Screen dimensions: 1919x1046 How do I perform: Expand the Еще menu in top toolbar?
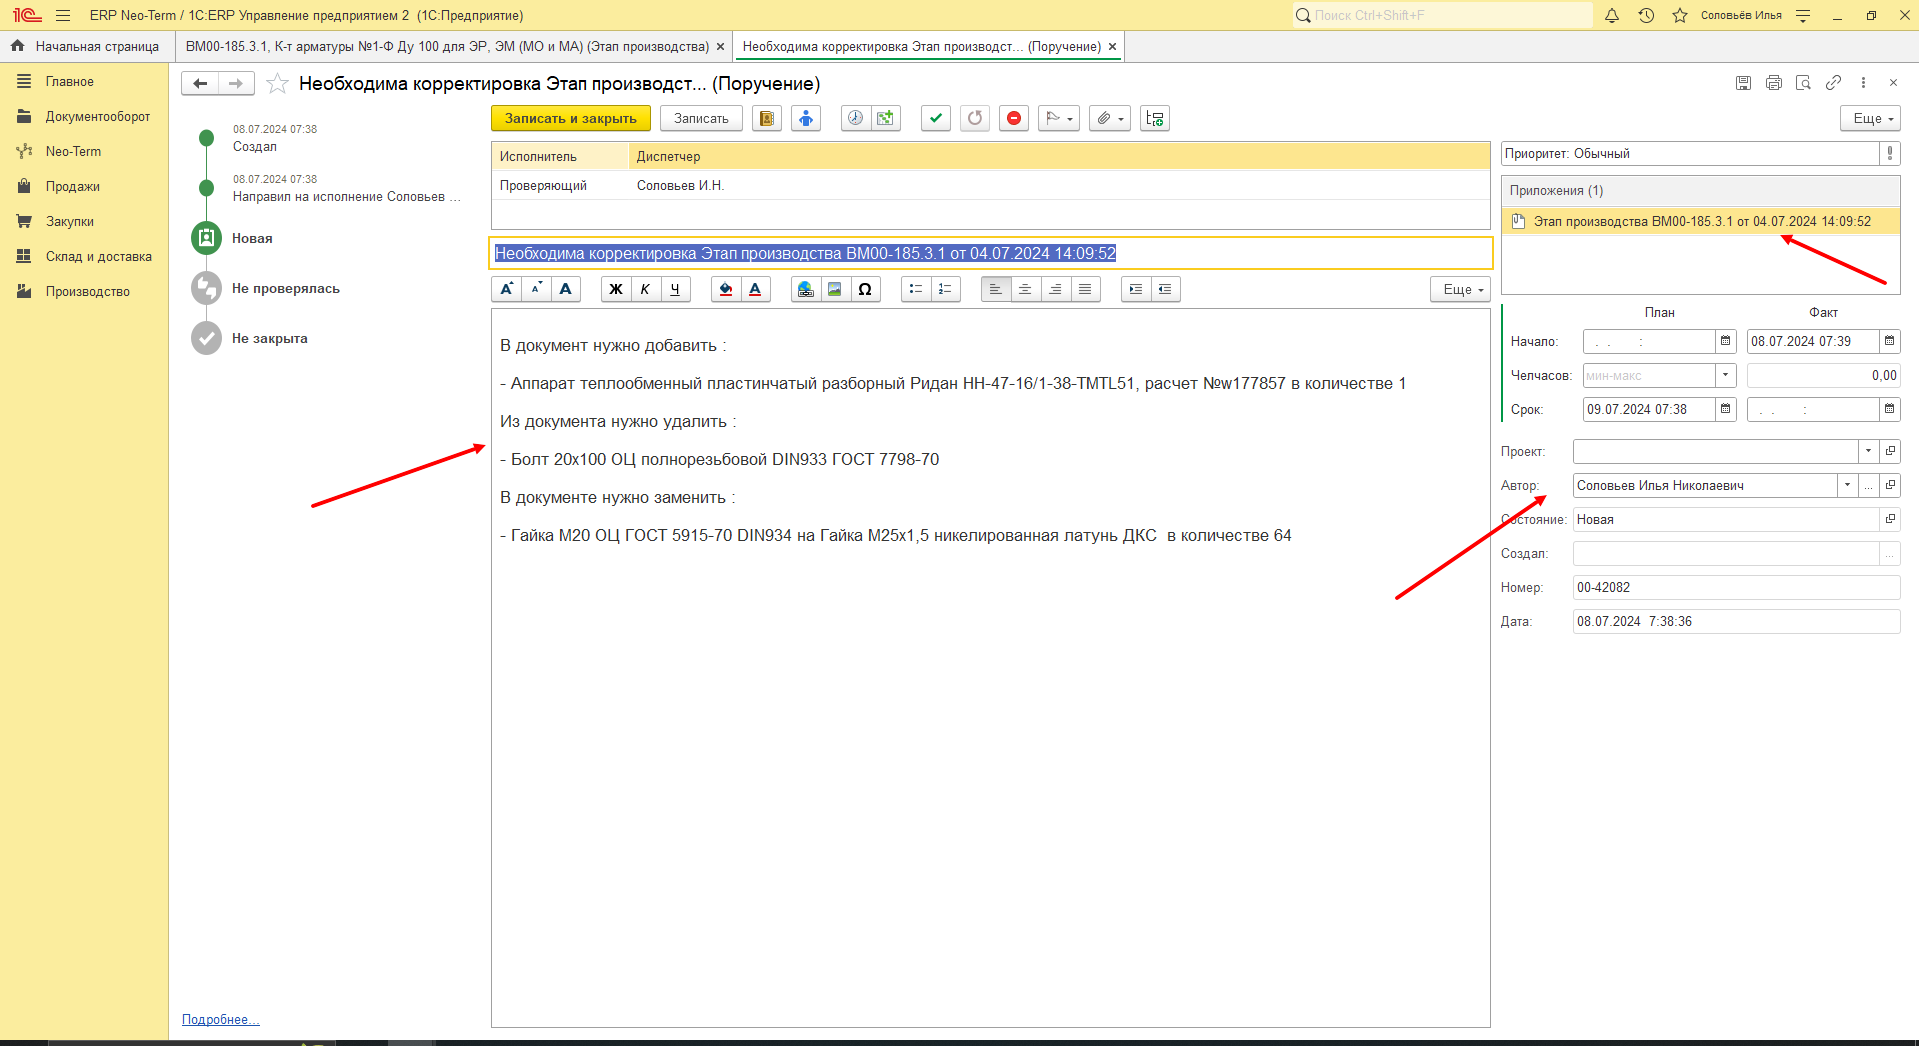(x=1870, y=118)
